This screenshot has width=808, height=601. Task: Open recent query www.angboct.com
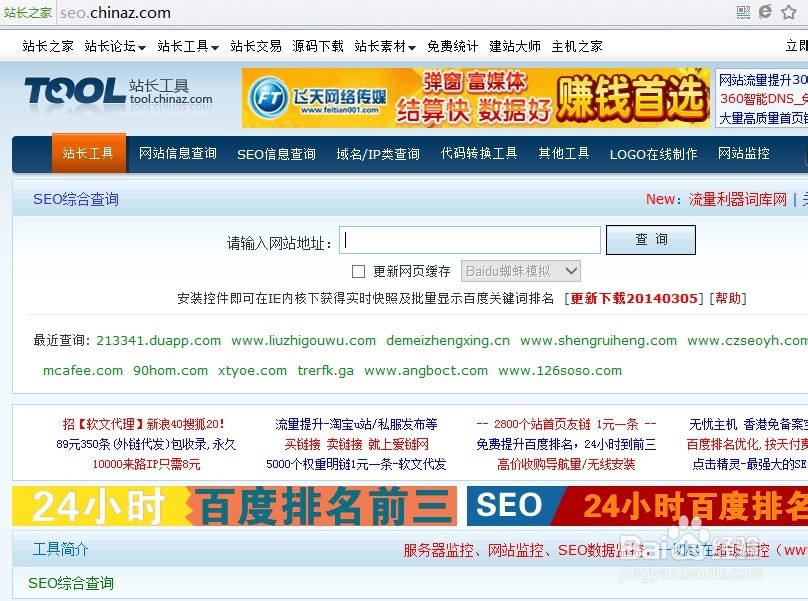pos(426,371)
